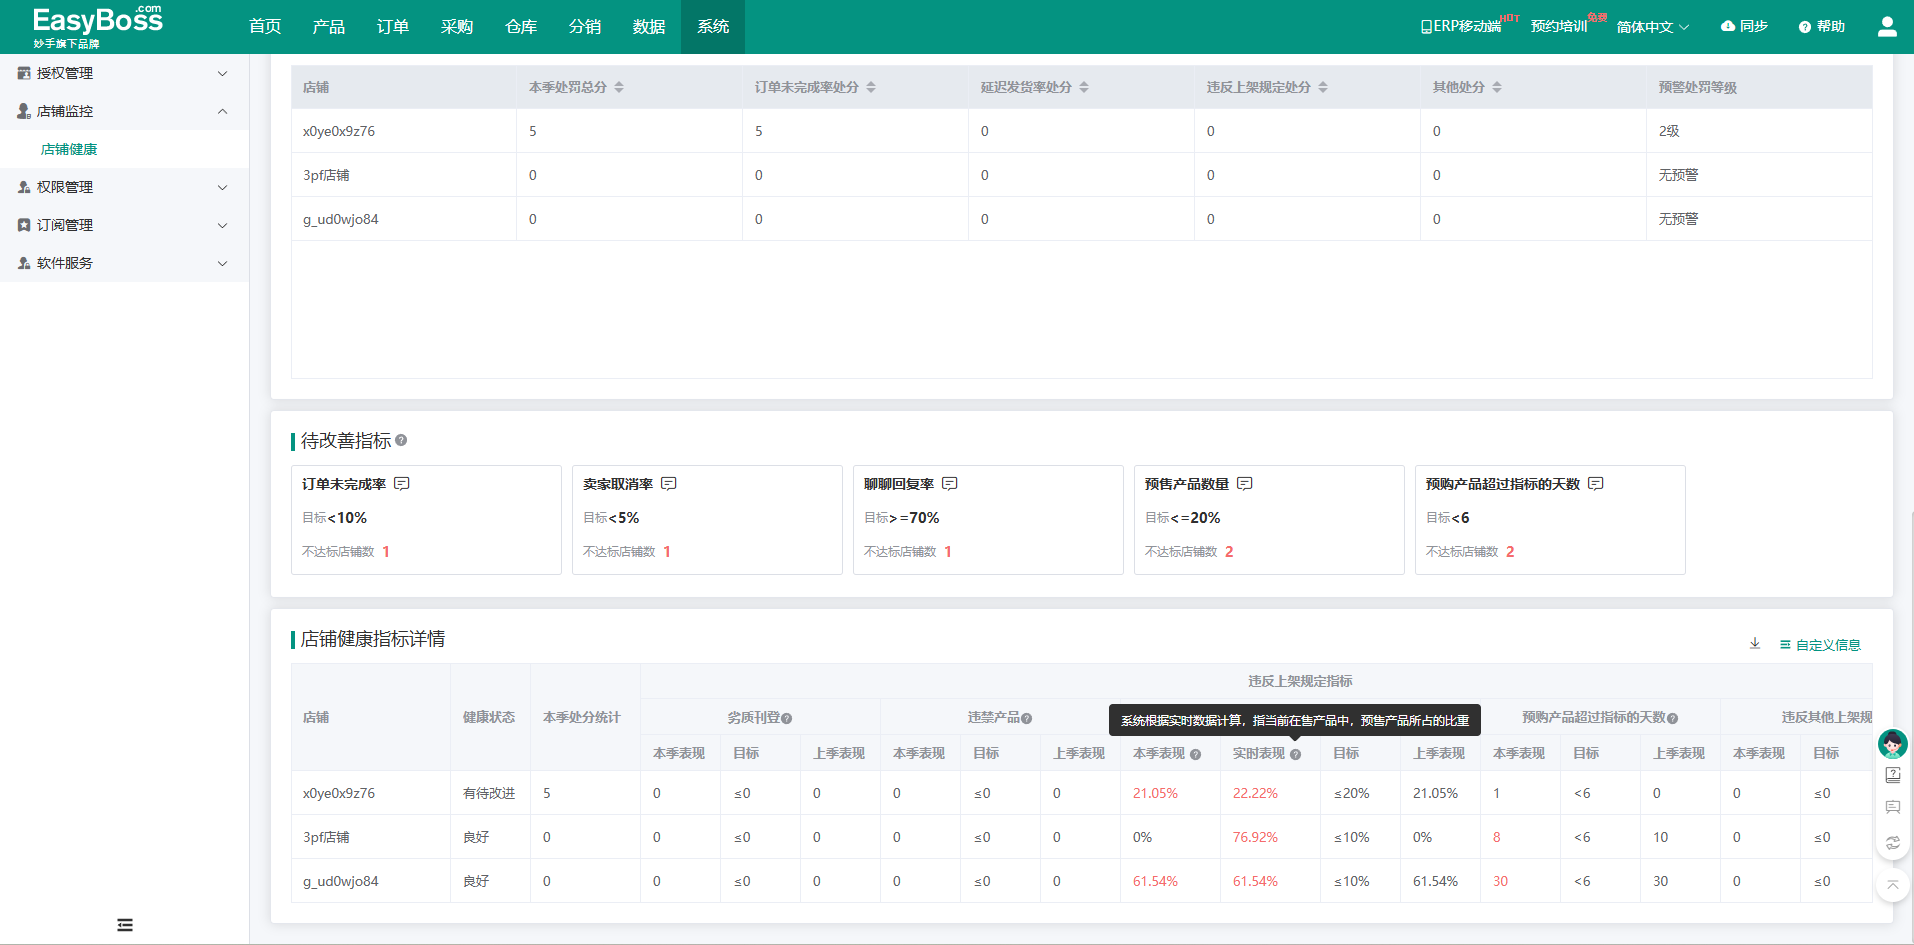Open 自定义信息 column settings
Image resolution: width=1914 pixels, height=945 pixels.
pos(1820,645)
